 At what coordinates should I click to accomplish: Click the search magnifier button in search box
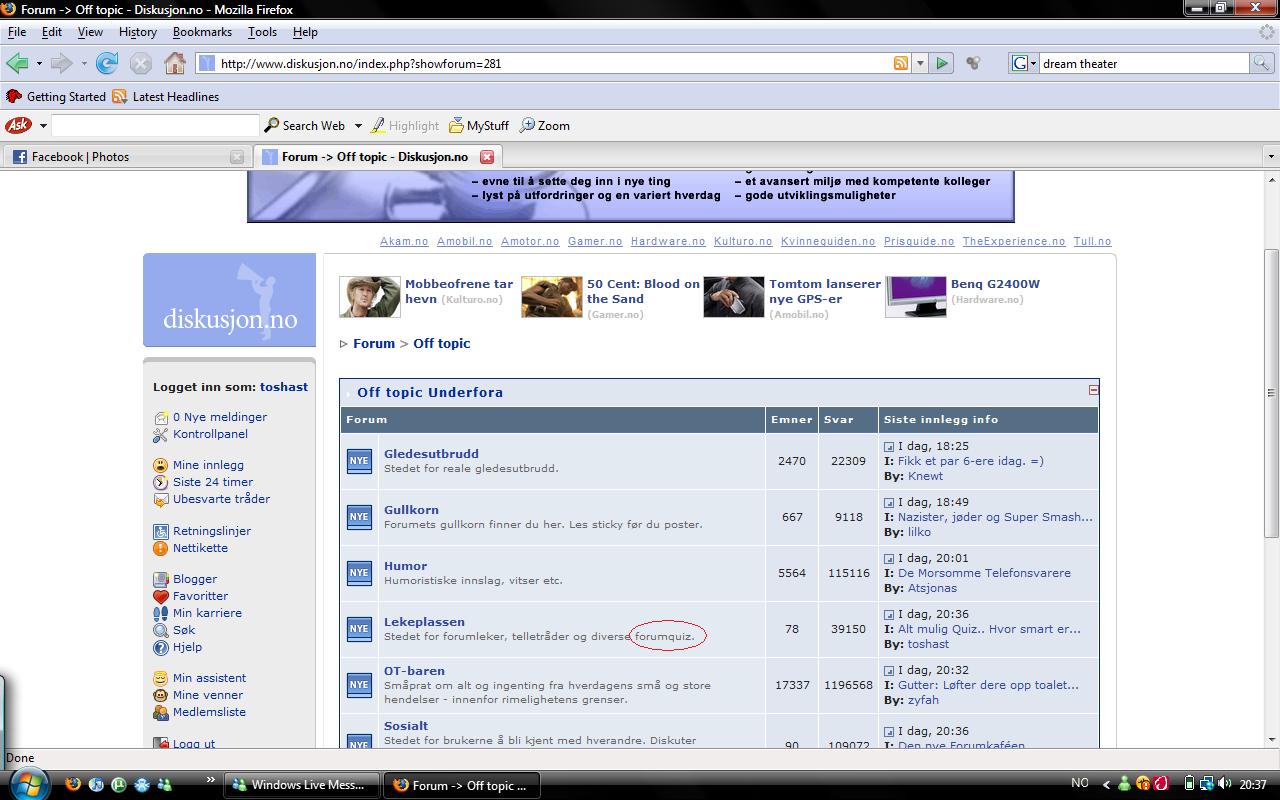1262,63
